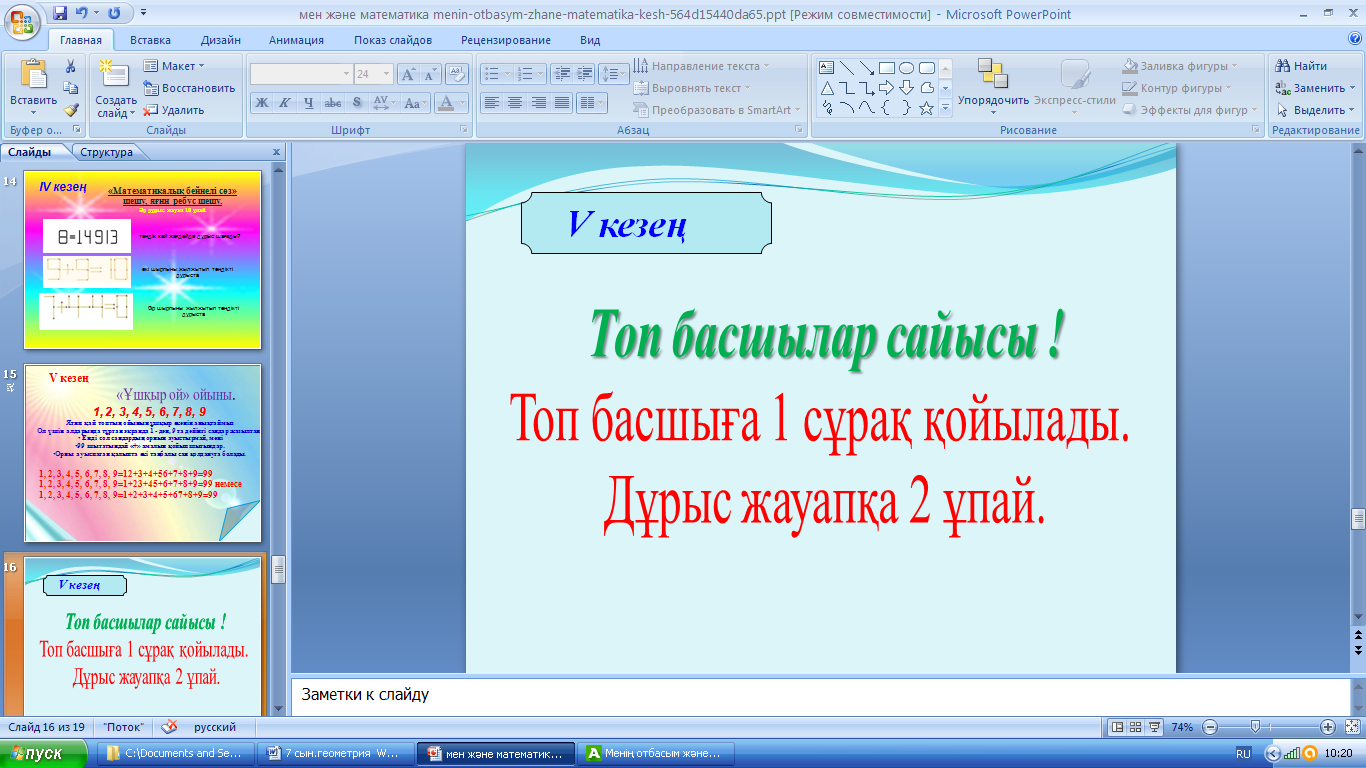
Task: Open the Font dialog launcher
Action: pyautogui.click(x=464, y=130)
